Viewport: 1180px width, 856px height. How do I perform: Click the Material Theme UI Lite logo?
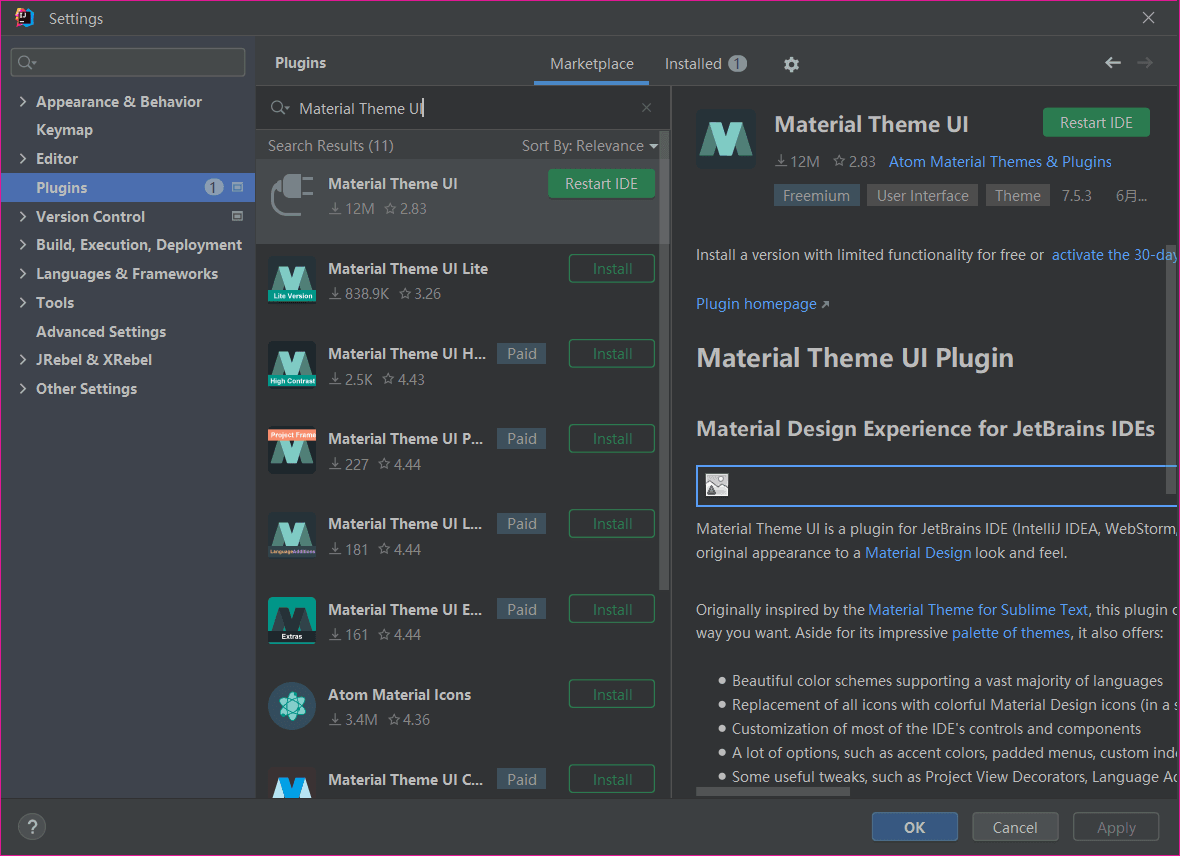[x=292, y=280]
